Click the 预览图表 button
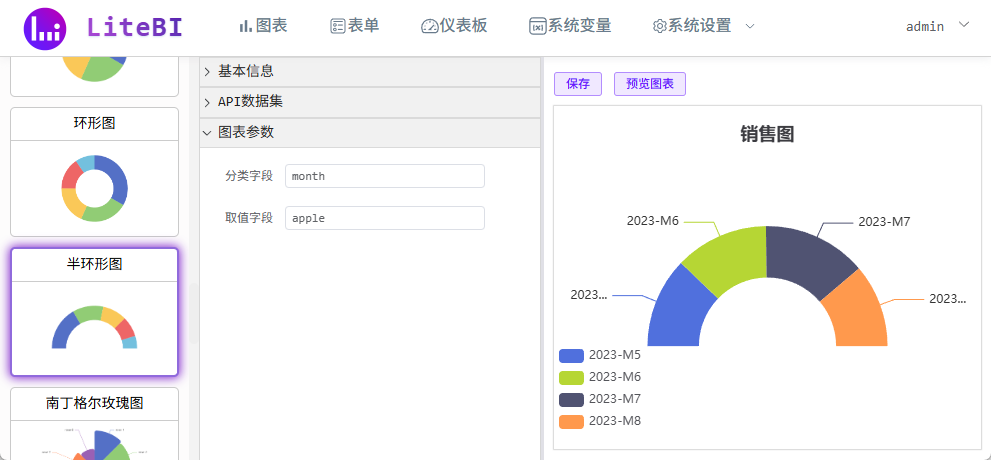 [649, 84]
